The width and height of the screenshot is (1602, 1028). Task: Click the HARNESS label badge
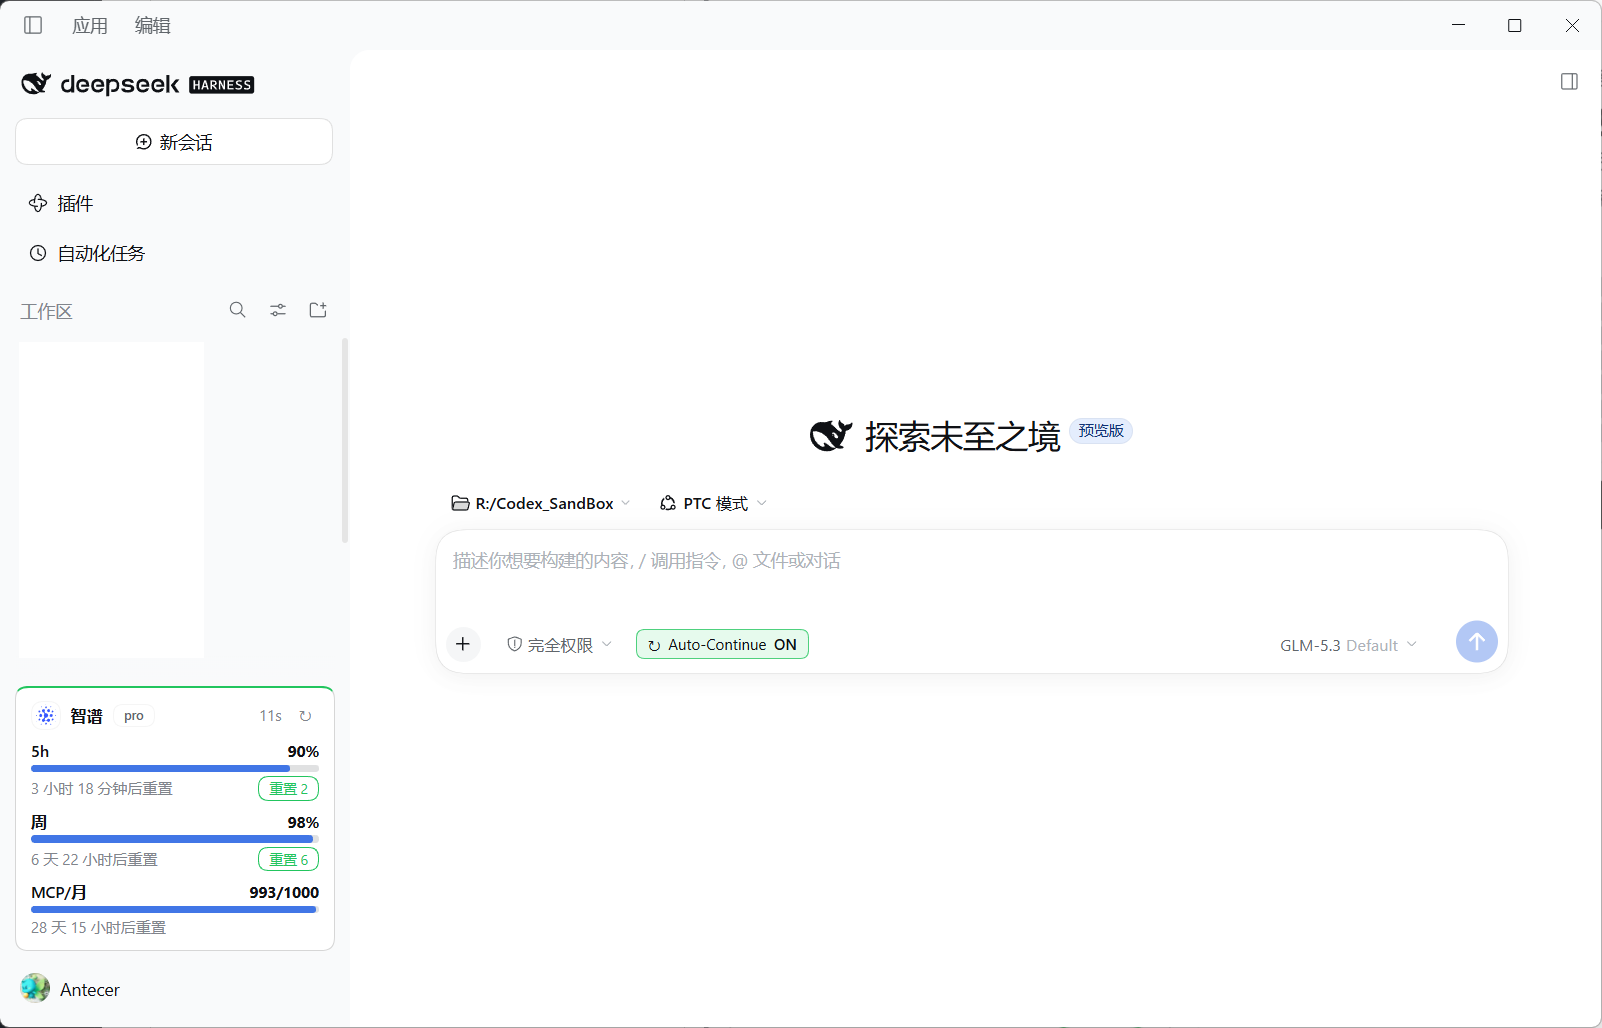[222, 85]
